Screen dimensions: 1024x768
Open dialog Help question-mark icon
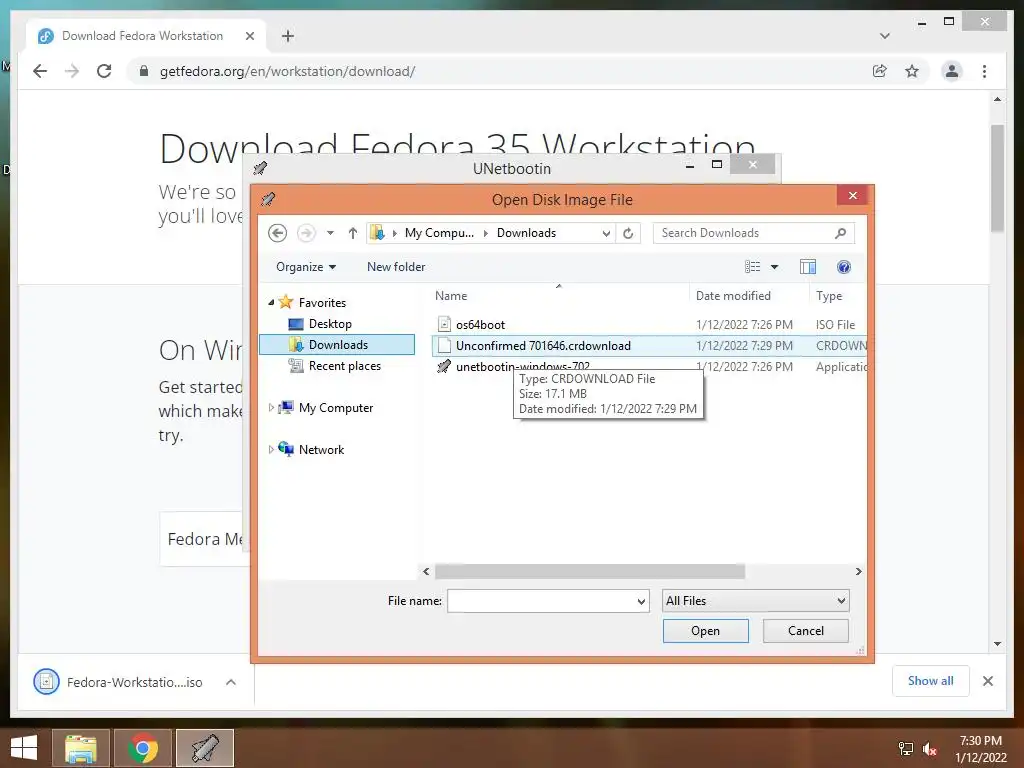click(x=844, y=266)
